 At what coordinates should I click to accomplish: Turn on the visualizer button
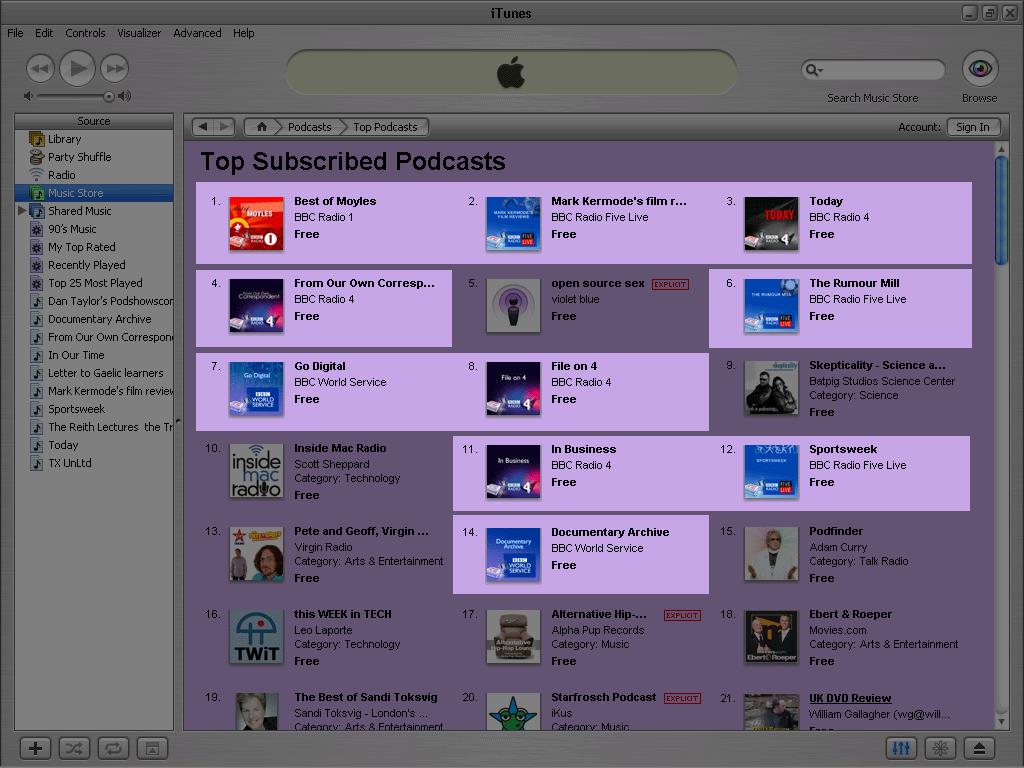click(x=940, y=748)
